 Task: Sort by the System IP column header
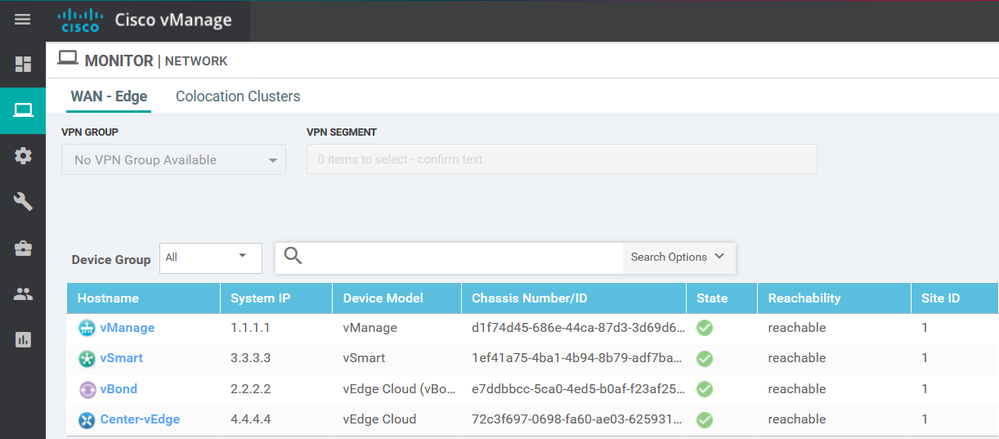277,298
